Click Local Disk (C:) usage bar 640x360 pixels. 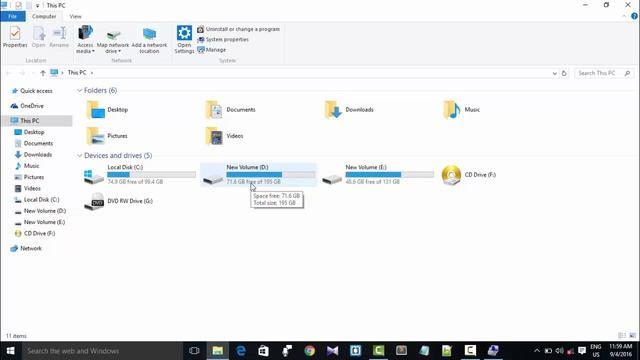[x=151, y=175]
